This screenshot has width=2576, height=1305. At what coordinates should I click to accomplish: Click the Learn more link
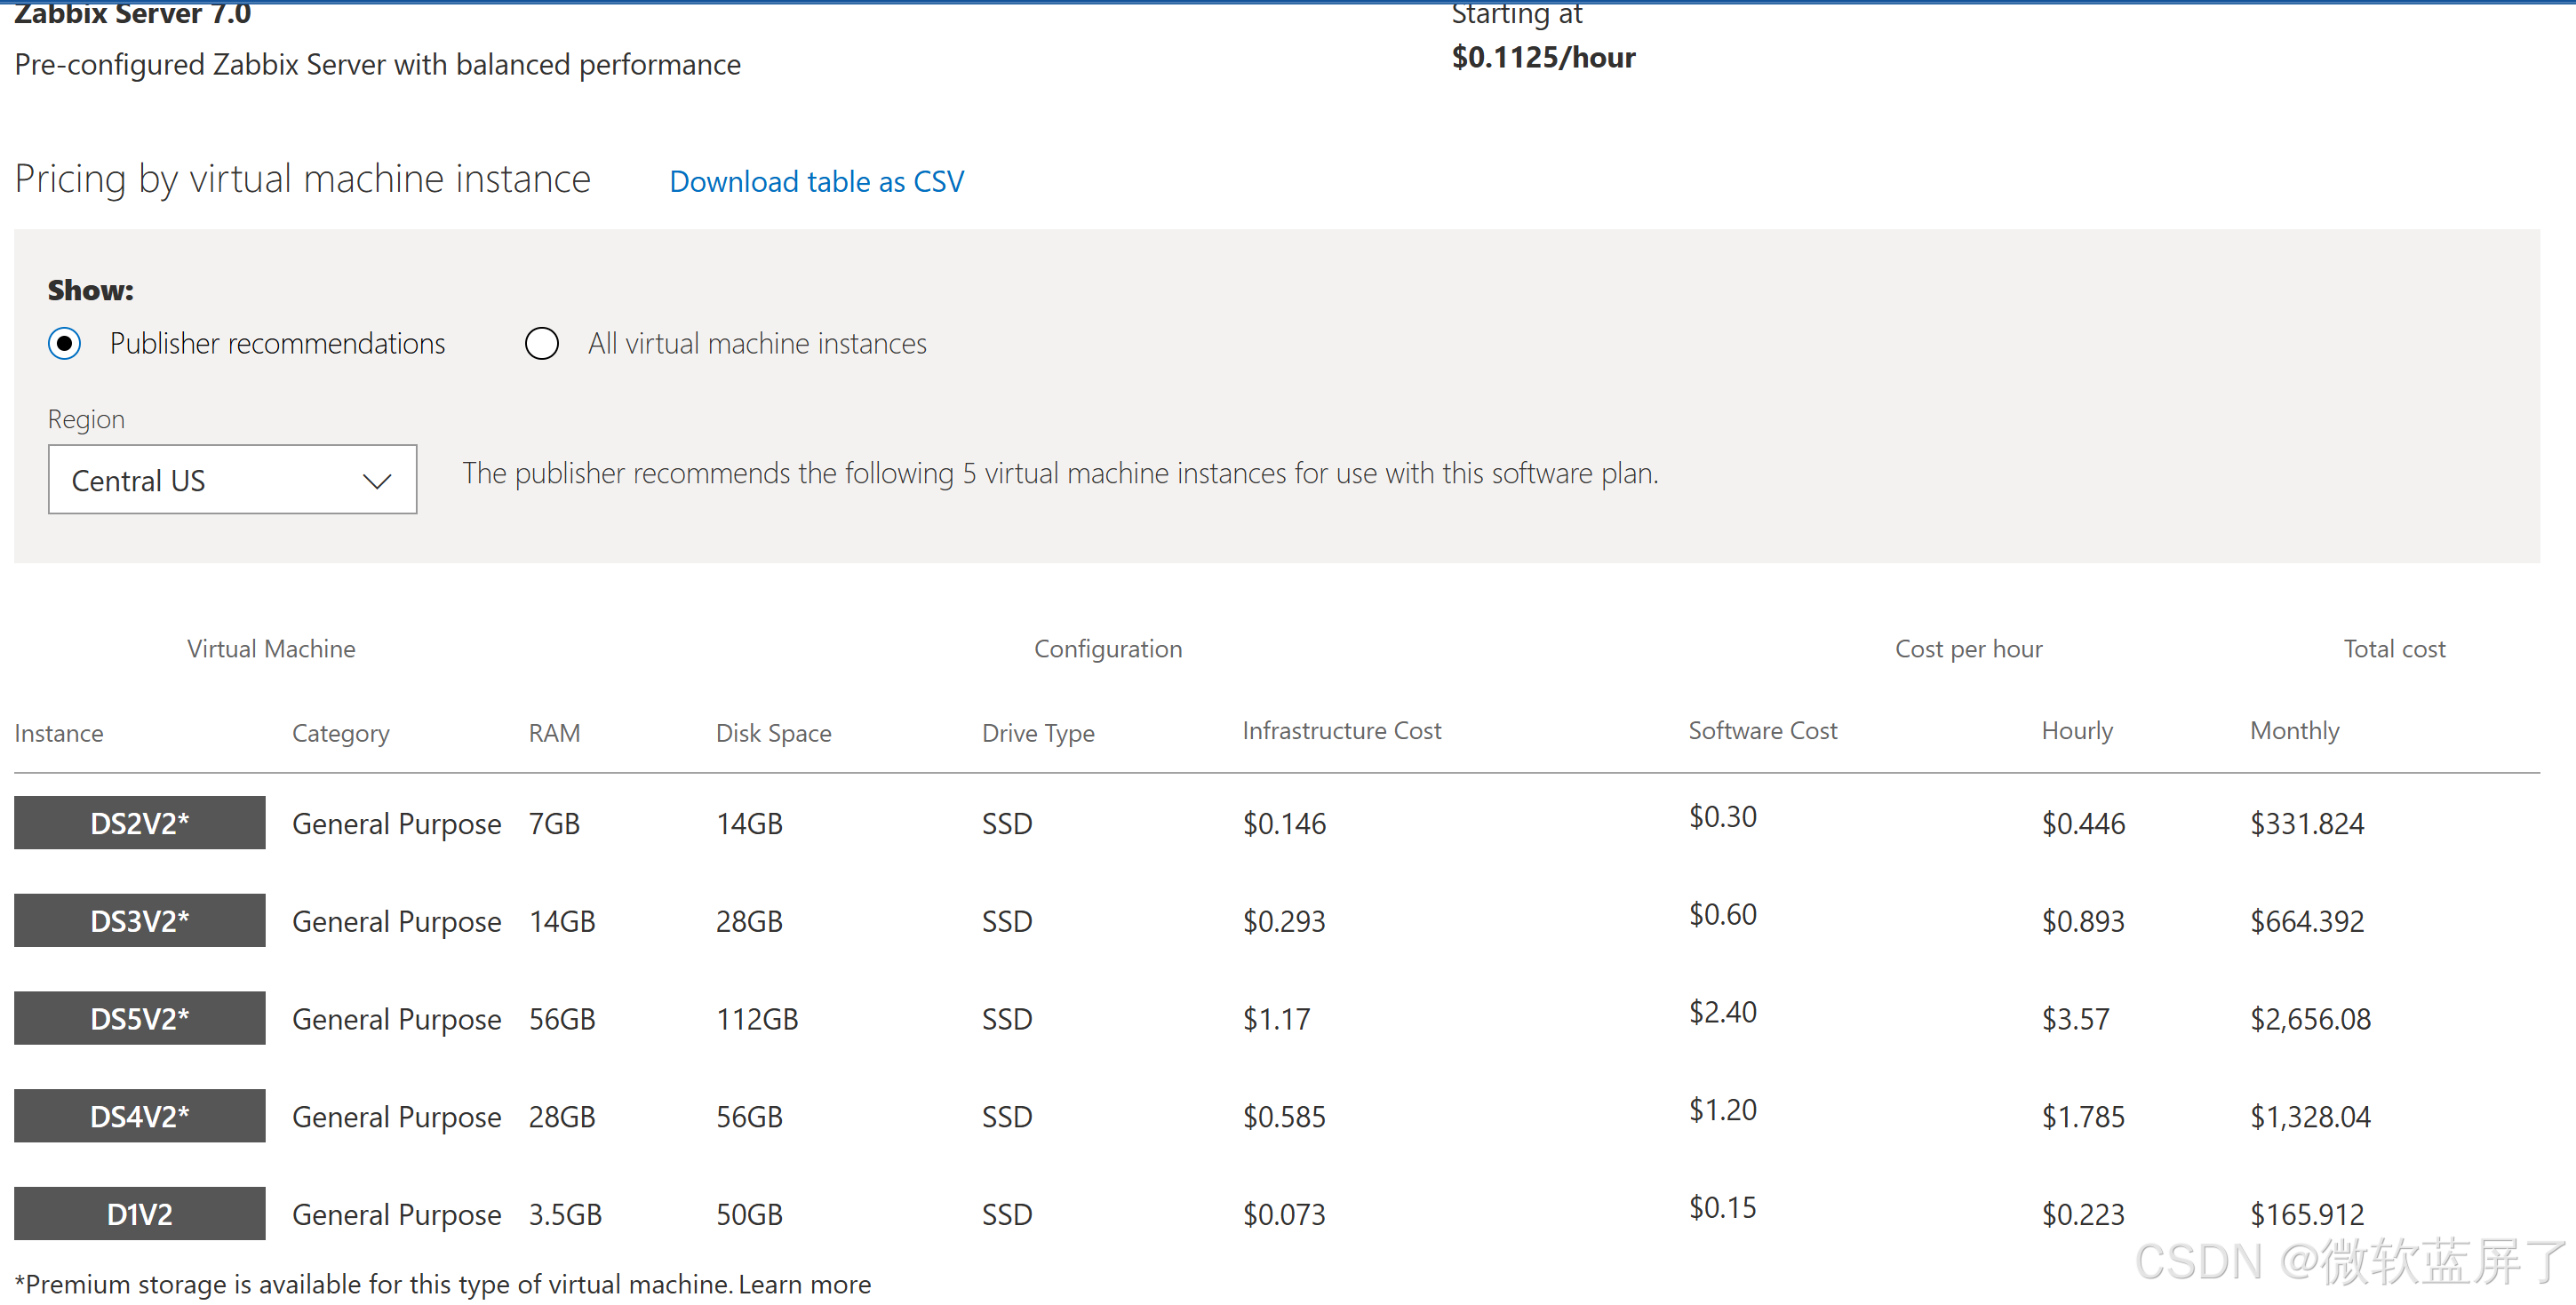804,1283
